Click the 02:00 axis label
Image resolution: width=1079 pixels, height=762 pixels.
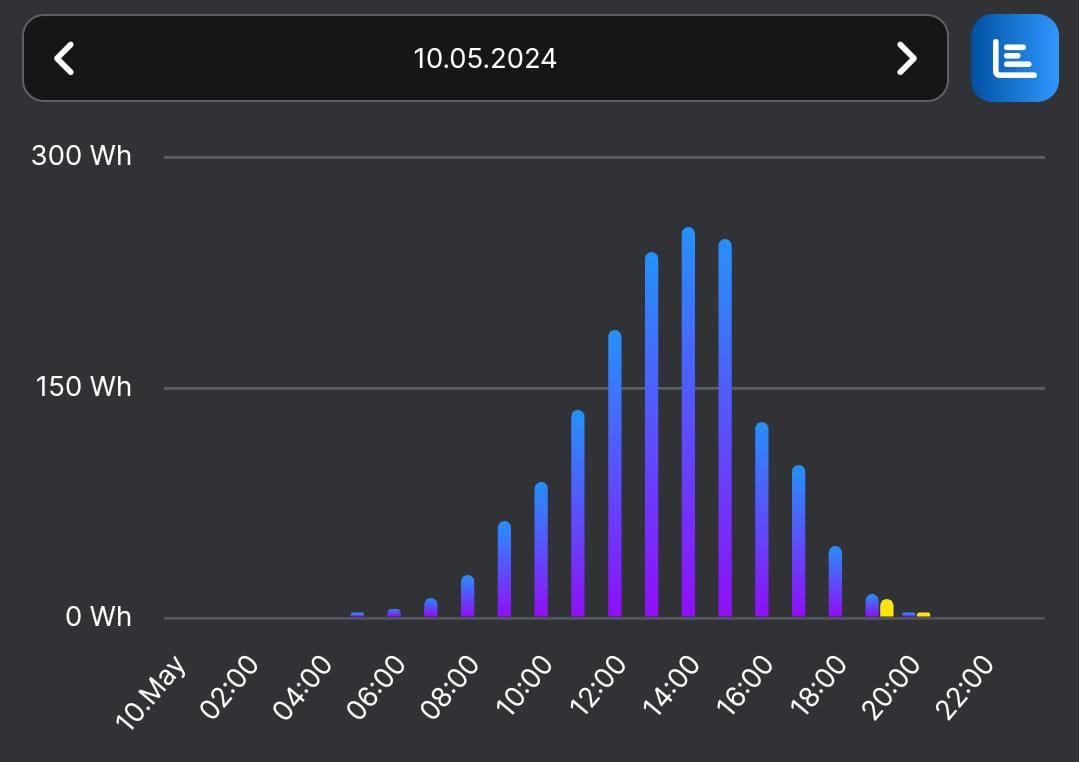pos(228,687)
